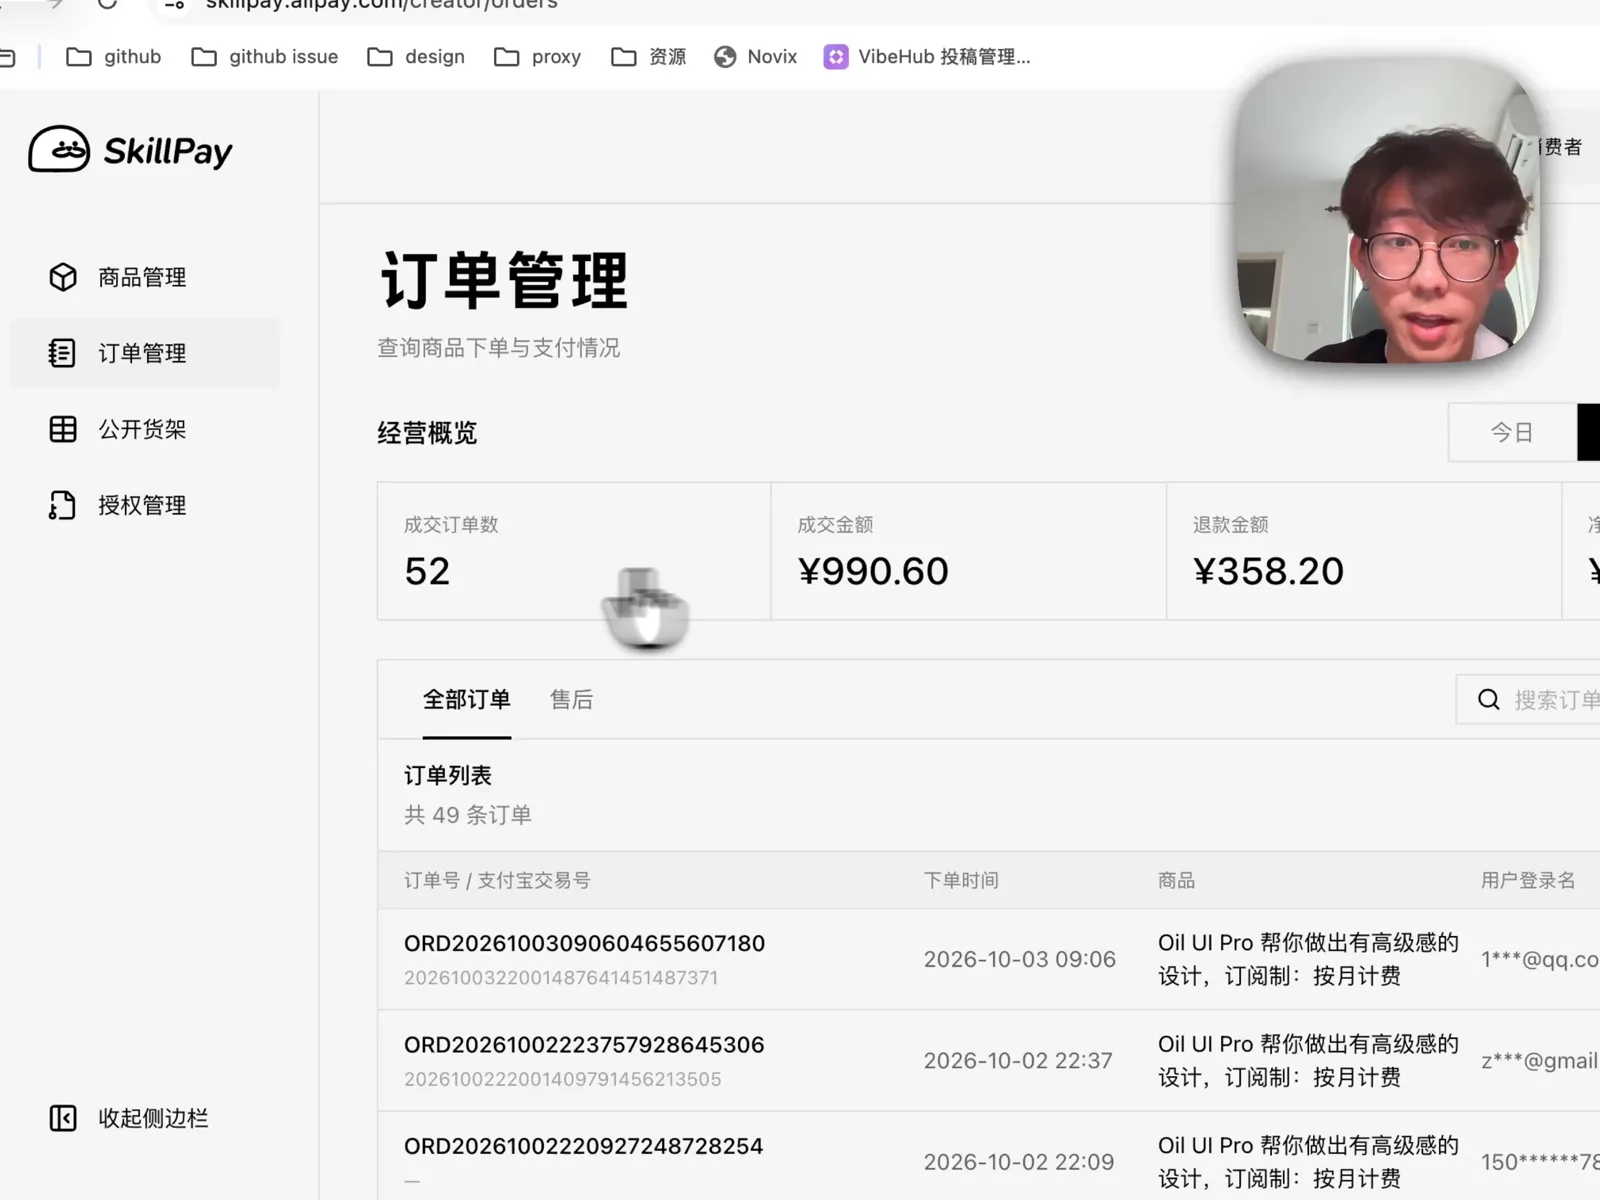Open the 资源 bookmark folder

[649, 57]
